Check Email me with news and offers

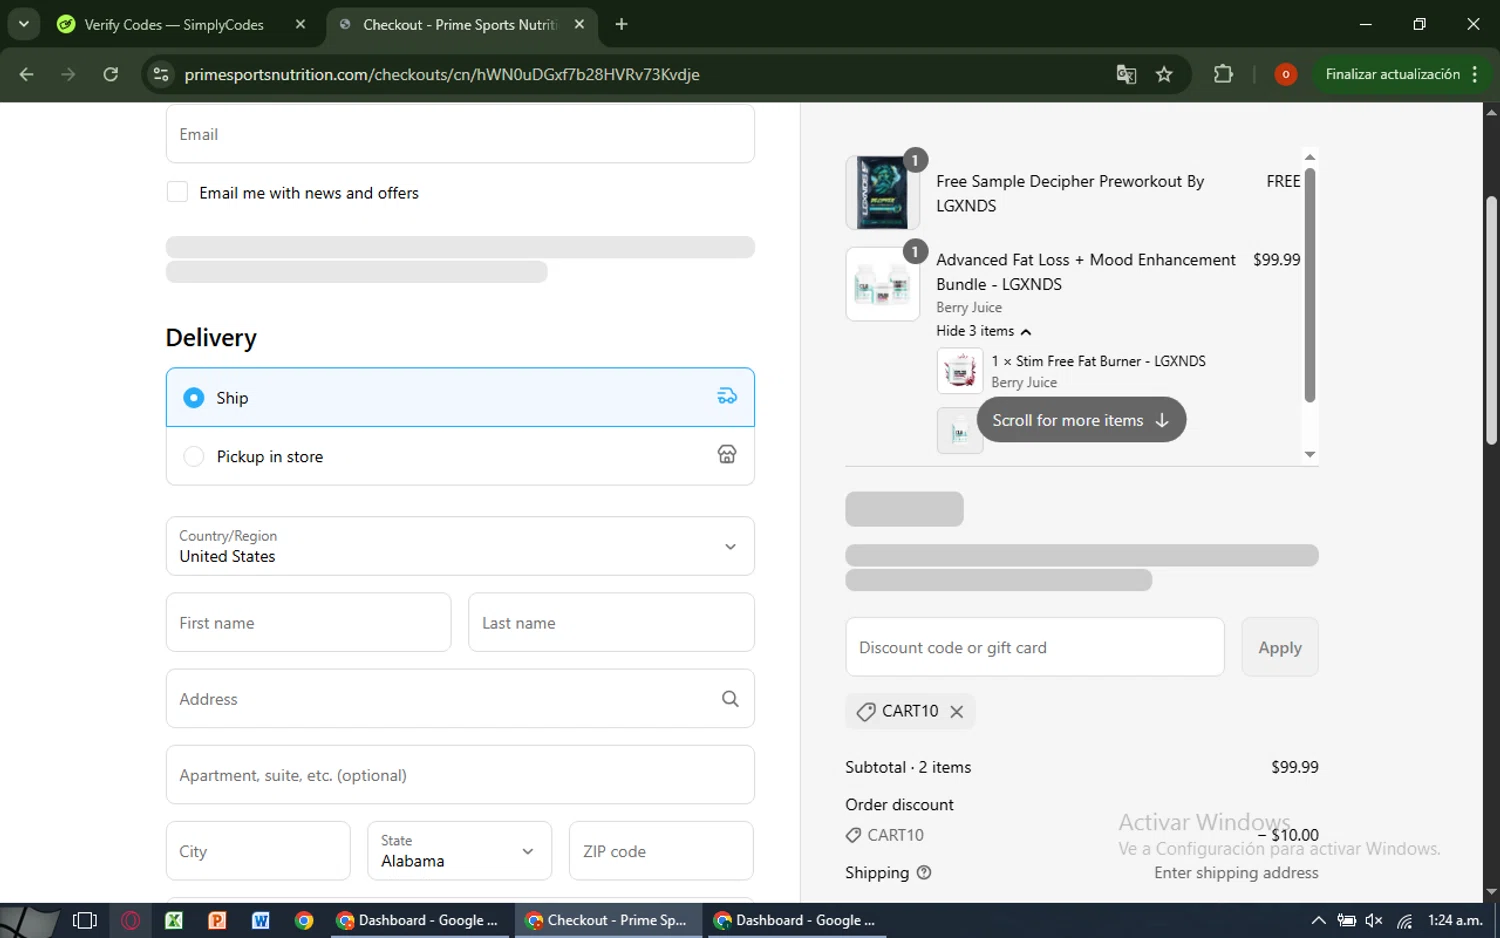pos(177,192)
